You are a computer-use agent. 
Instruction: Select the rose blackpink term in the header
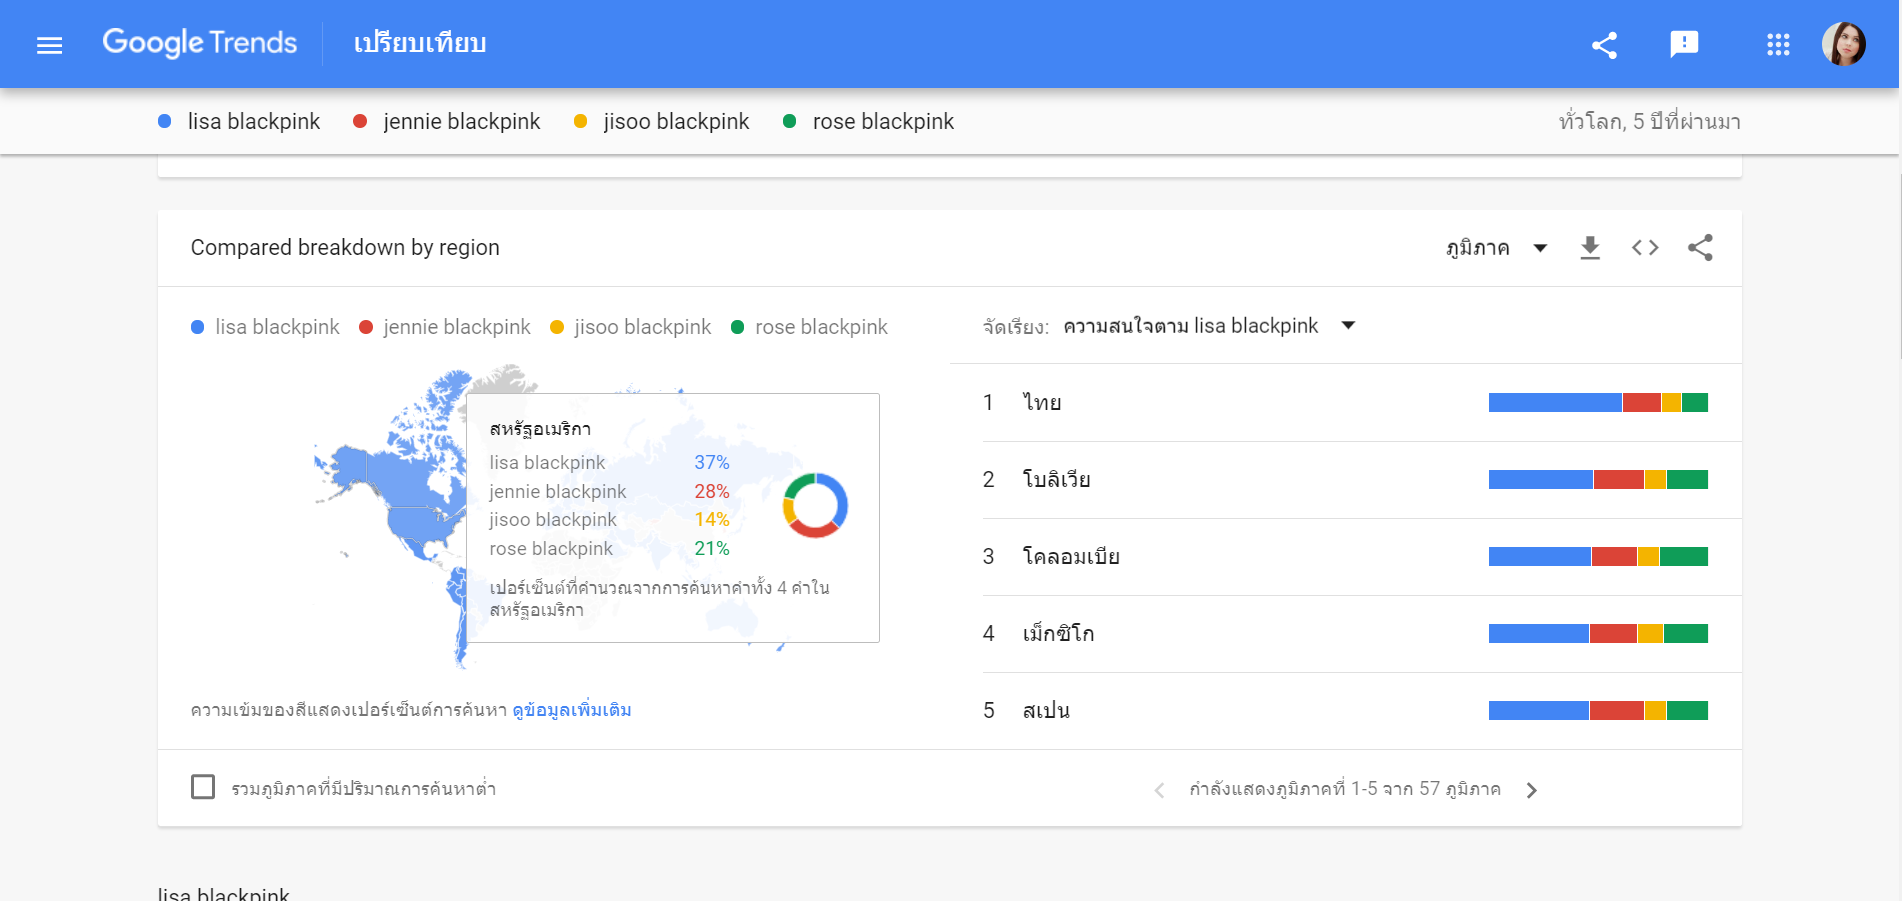(868, 121)
